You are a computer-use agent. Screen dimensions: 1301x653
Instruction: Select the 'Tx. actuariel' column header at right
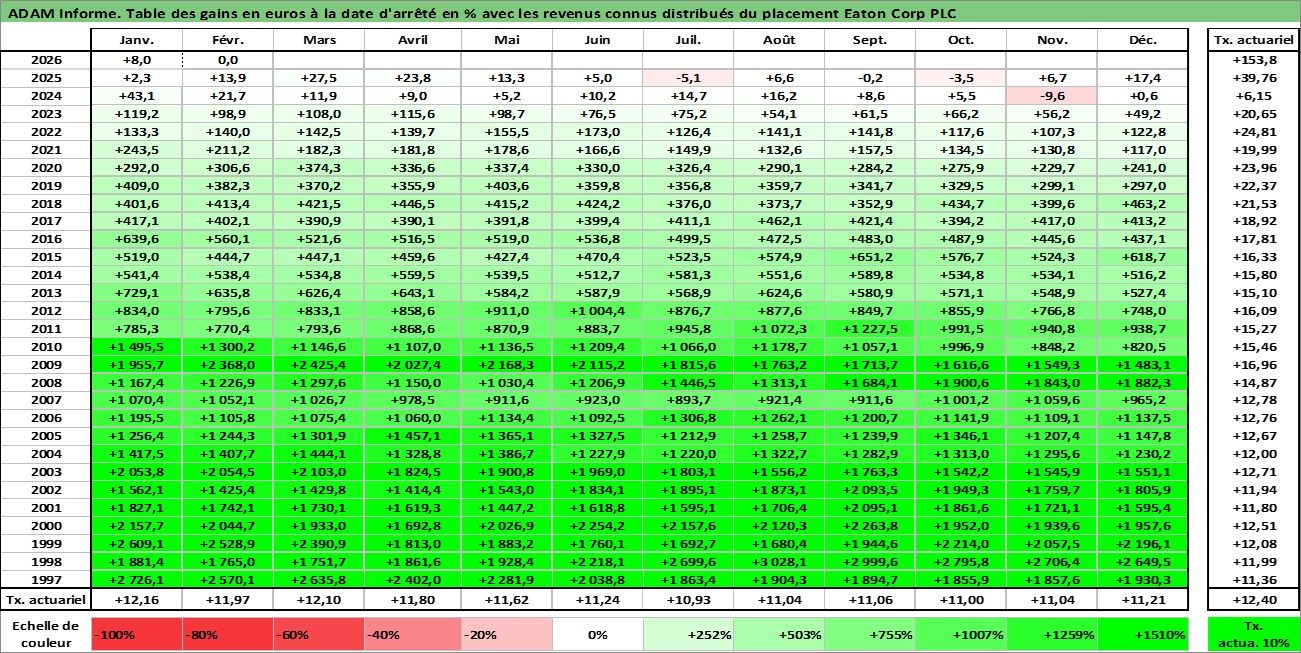pos(1253,40)
